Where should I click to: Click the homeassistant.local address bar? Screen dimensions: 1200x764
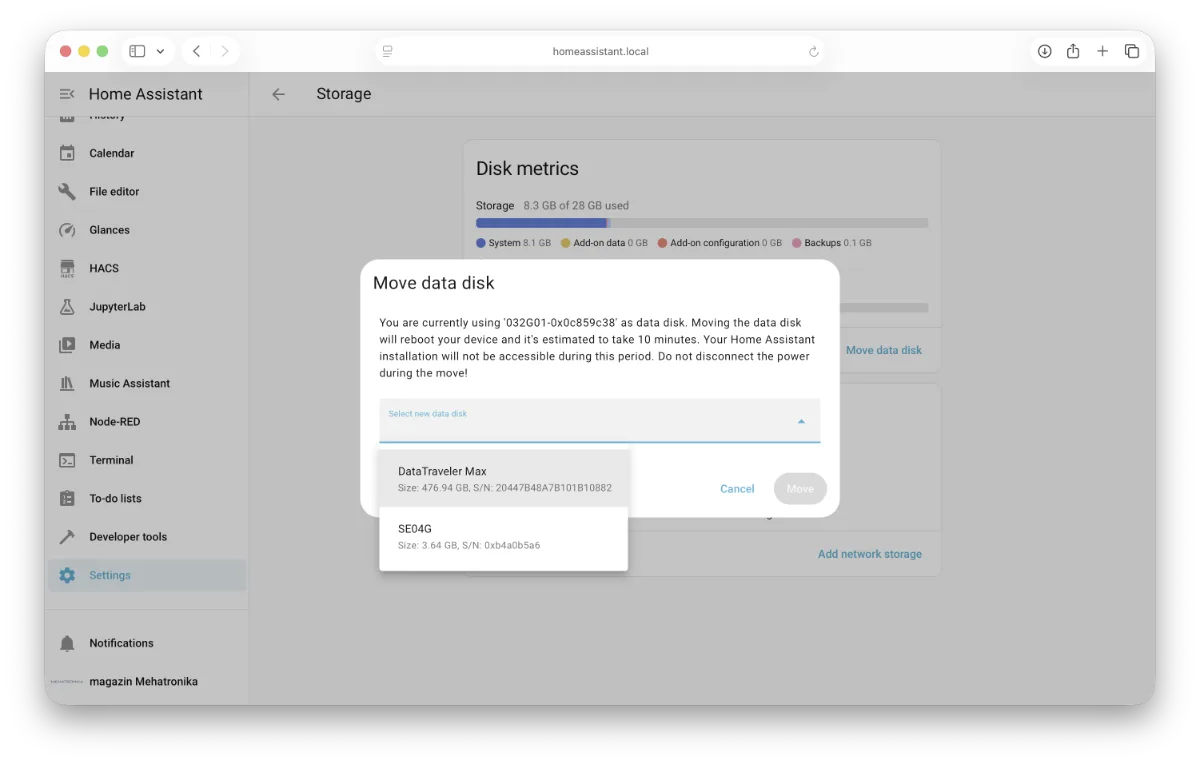click(x=600, y=51)
